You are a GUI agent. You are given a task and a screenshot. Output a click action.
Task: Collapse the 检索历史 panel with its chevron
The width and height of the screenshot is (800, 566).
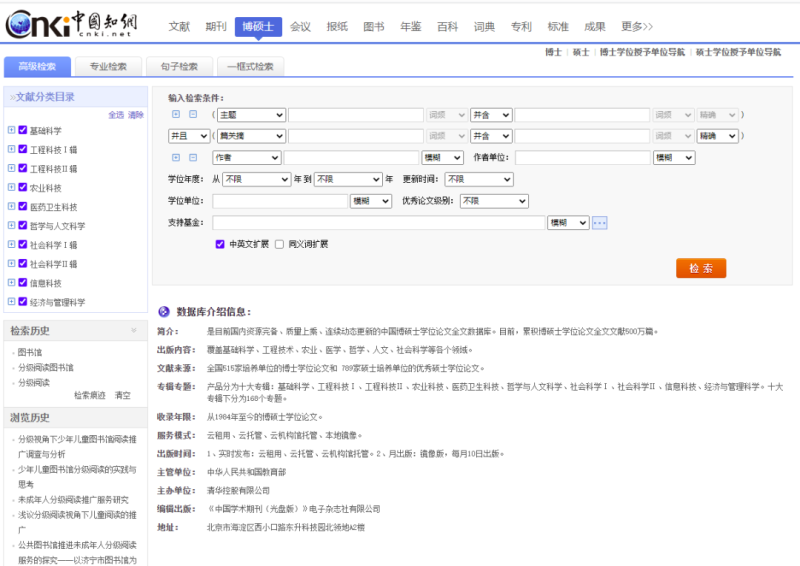[134, 331]
